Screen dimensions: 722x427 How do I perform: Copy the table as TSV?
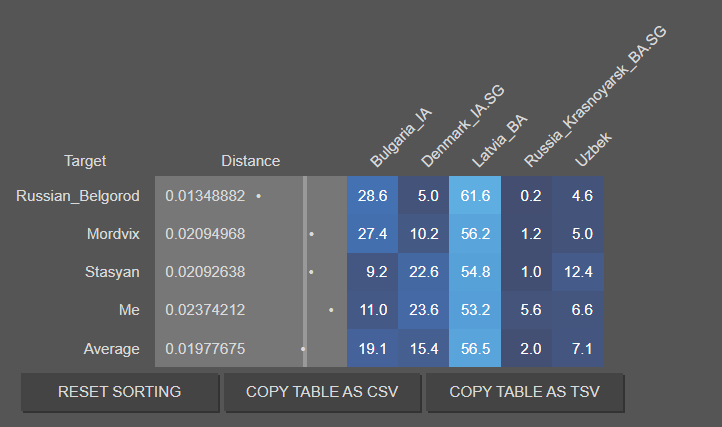point(524,392)
